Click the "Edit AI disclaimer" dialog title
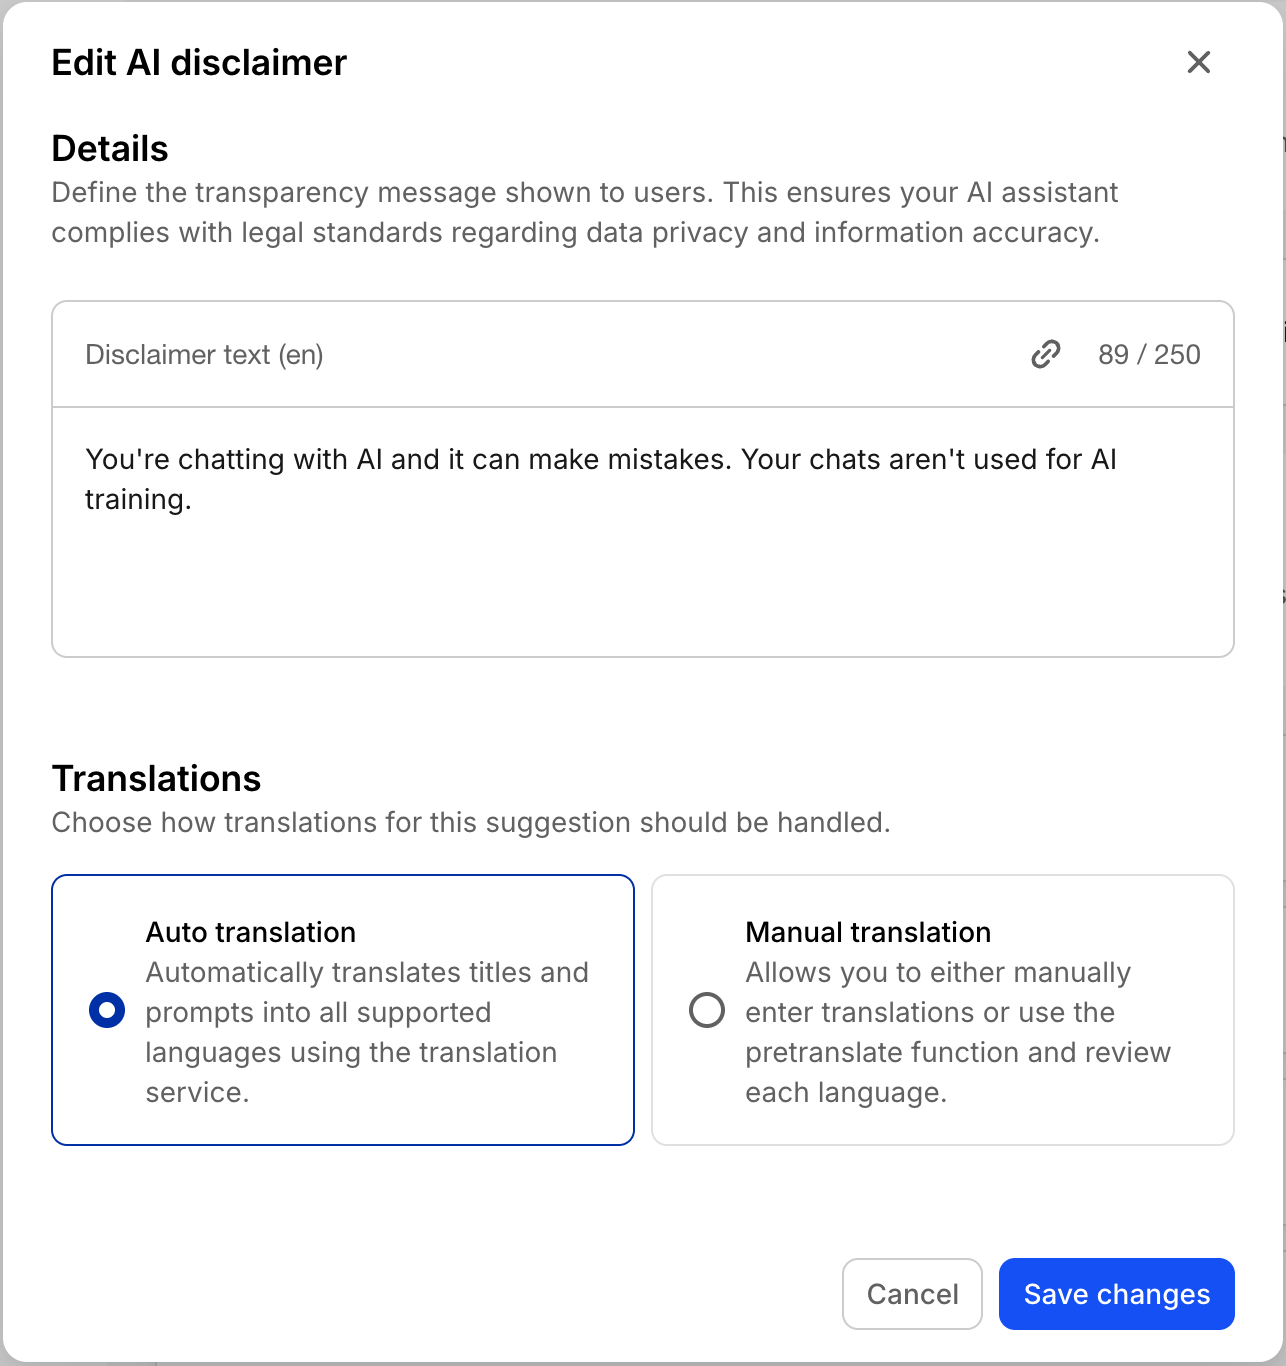1286x1366 pixels. click(x=199, y=63)
